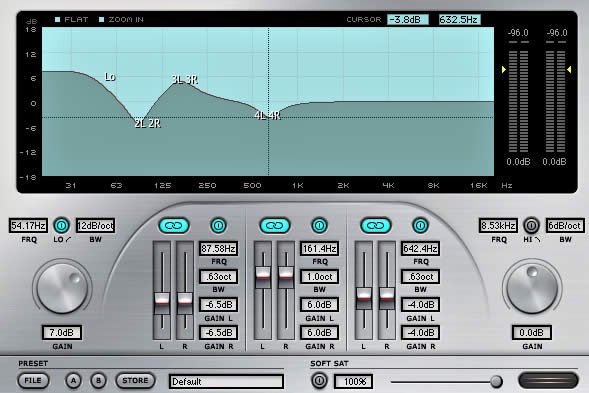
Task: Toggle the SOFT SAT power button
Action: pos(319,381)
